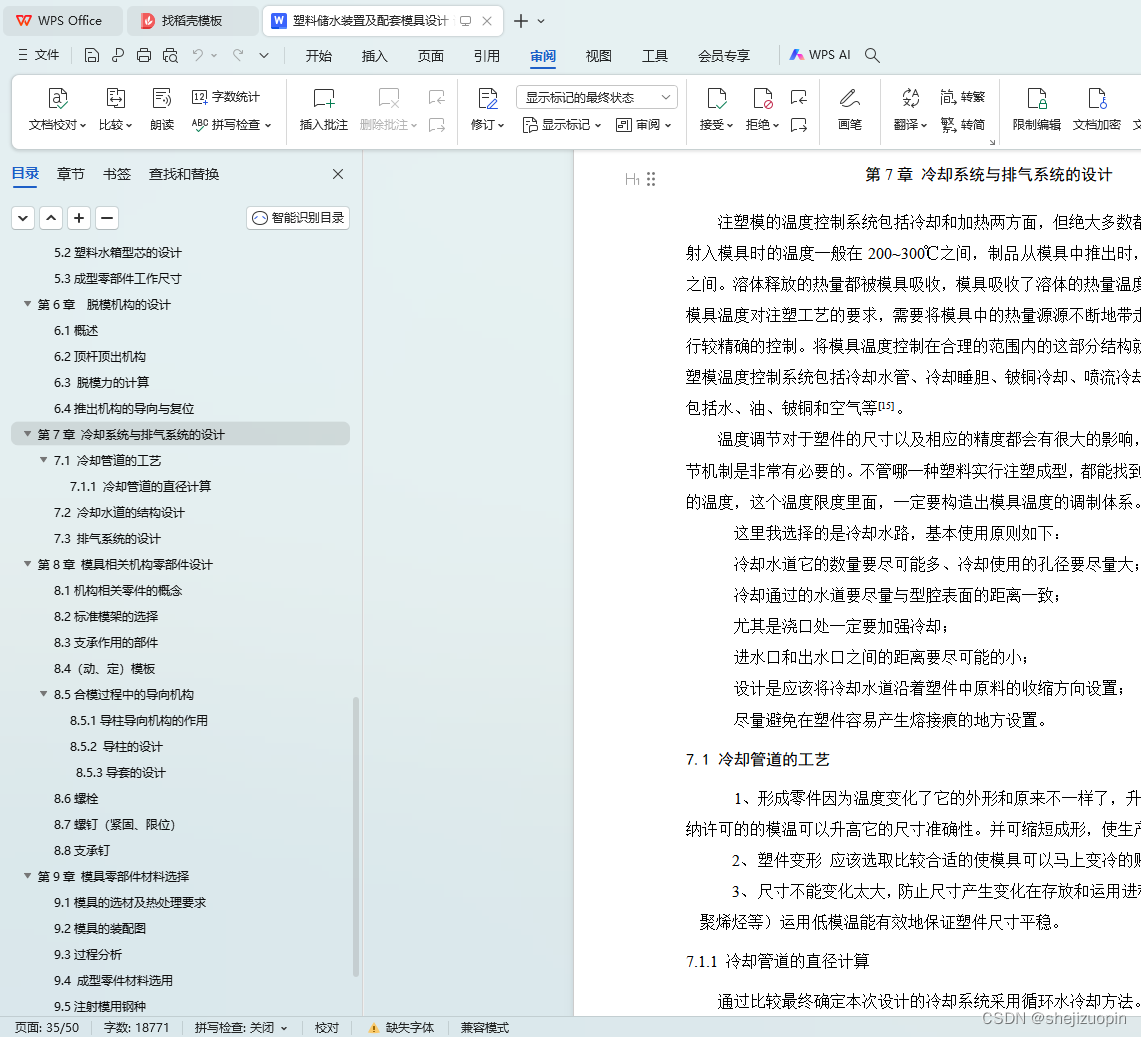Click the move-up heading arrow button
1141x1037 pixels.
coord(51,218)
